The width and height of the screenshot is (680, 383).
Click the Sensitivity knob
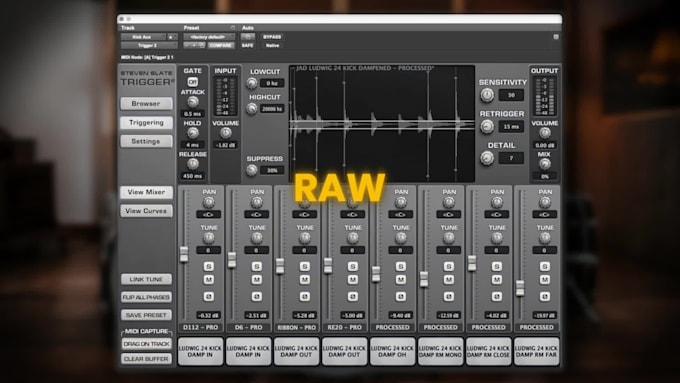pyautogui.click(x=487, y=95)
